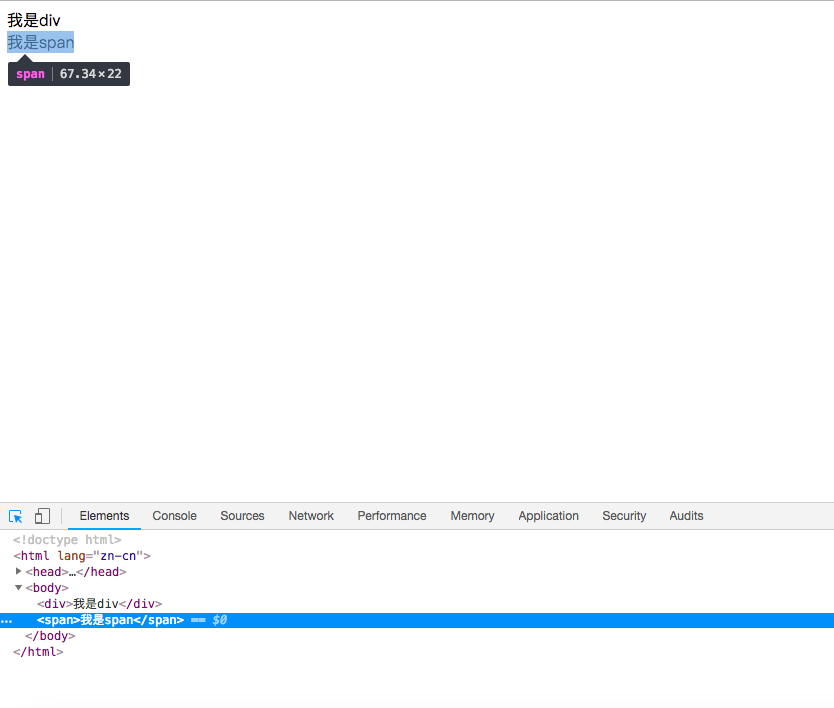
Task: Select the html lang="zn-cn" node
Action: pyautogui.click(x=82, y=556)
